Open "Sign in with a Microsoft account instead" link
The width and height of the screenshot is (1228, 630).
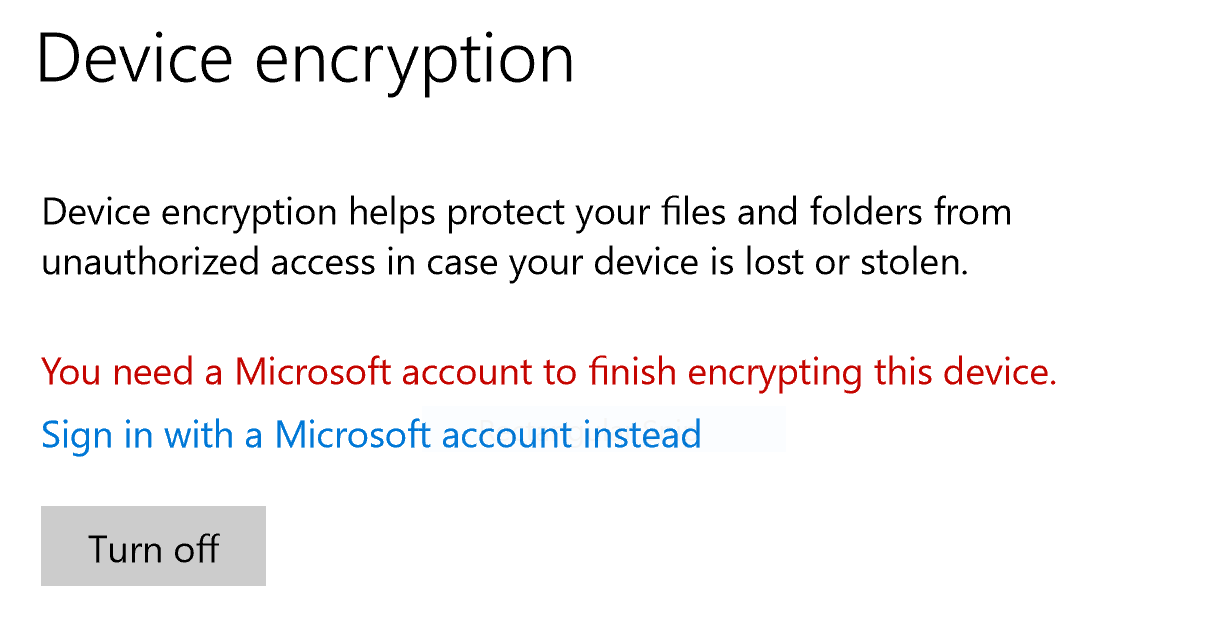(x=371, y=435)
